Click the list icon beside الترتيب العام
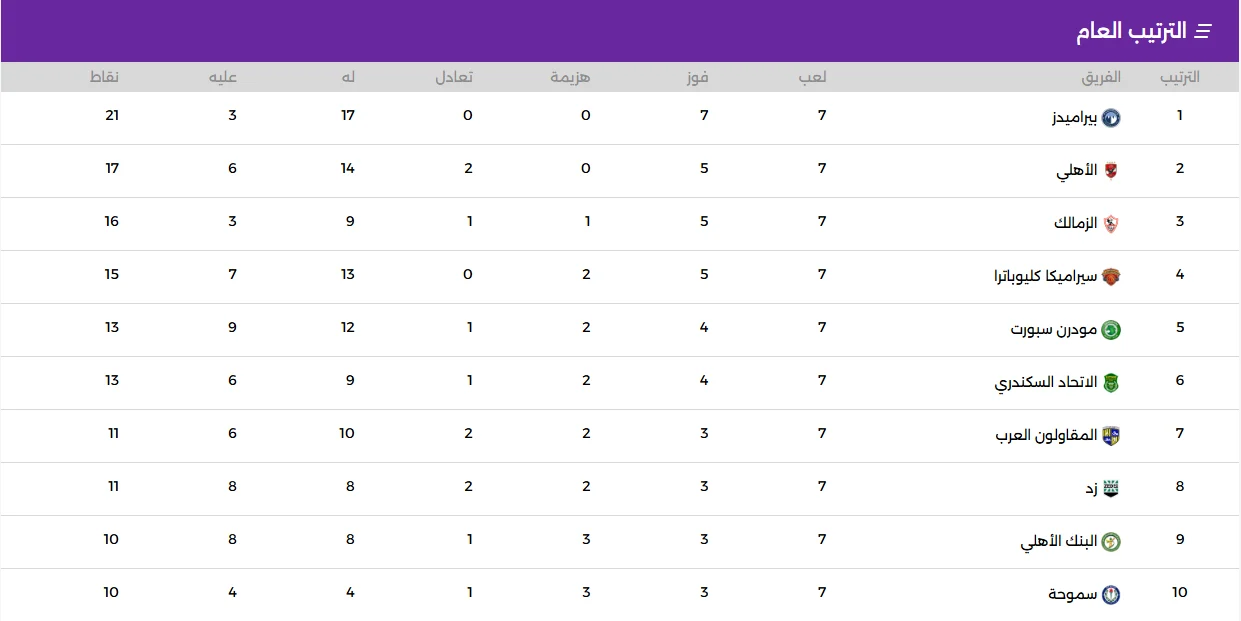 [1203, 32]
